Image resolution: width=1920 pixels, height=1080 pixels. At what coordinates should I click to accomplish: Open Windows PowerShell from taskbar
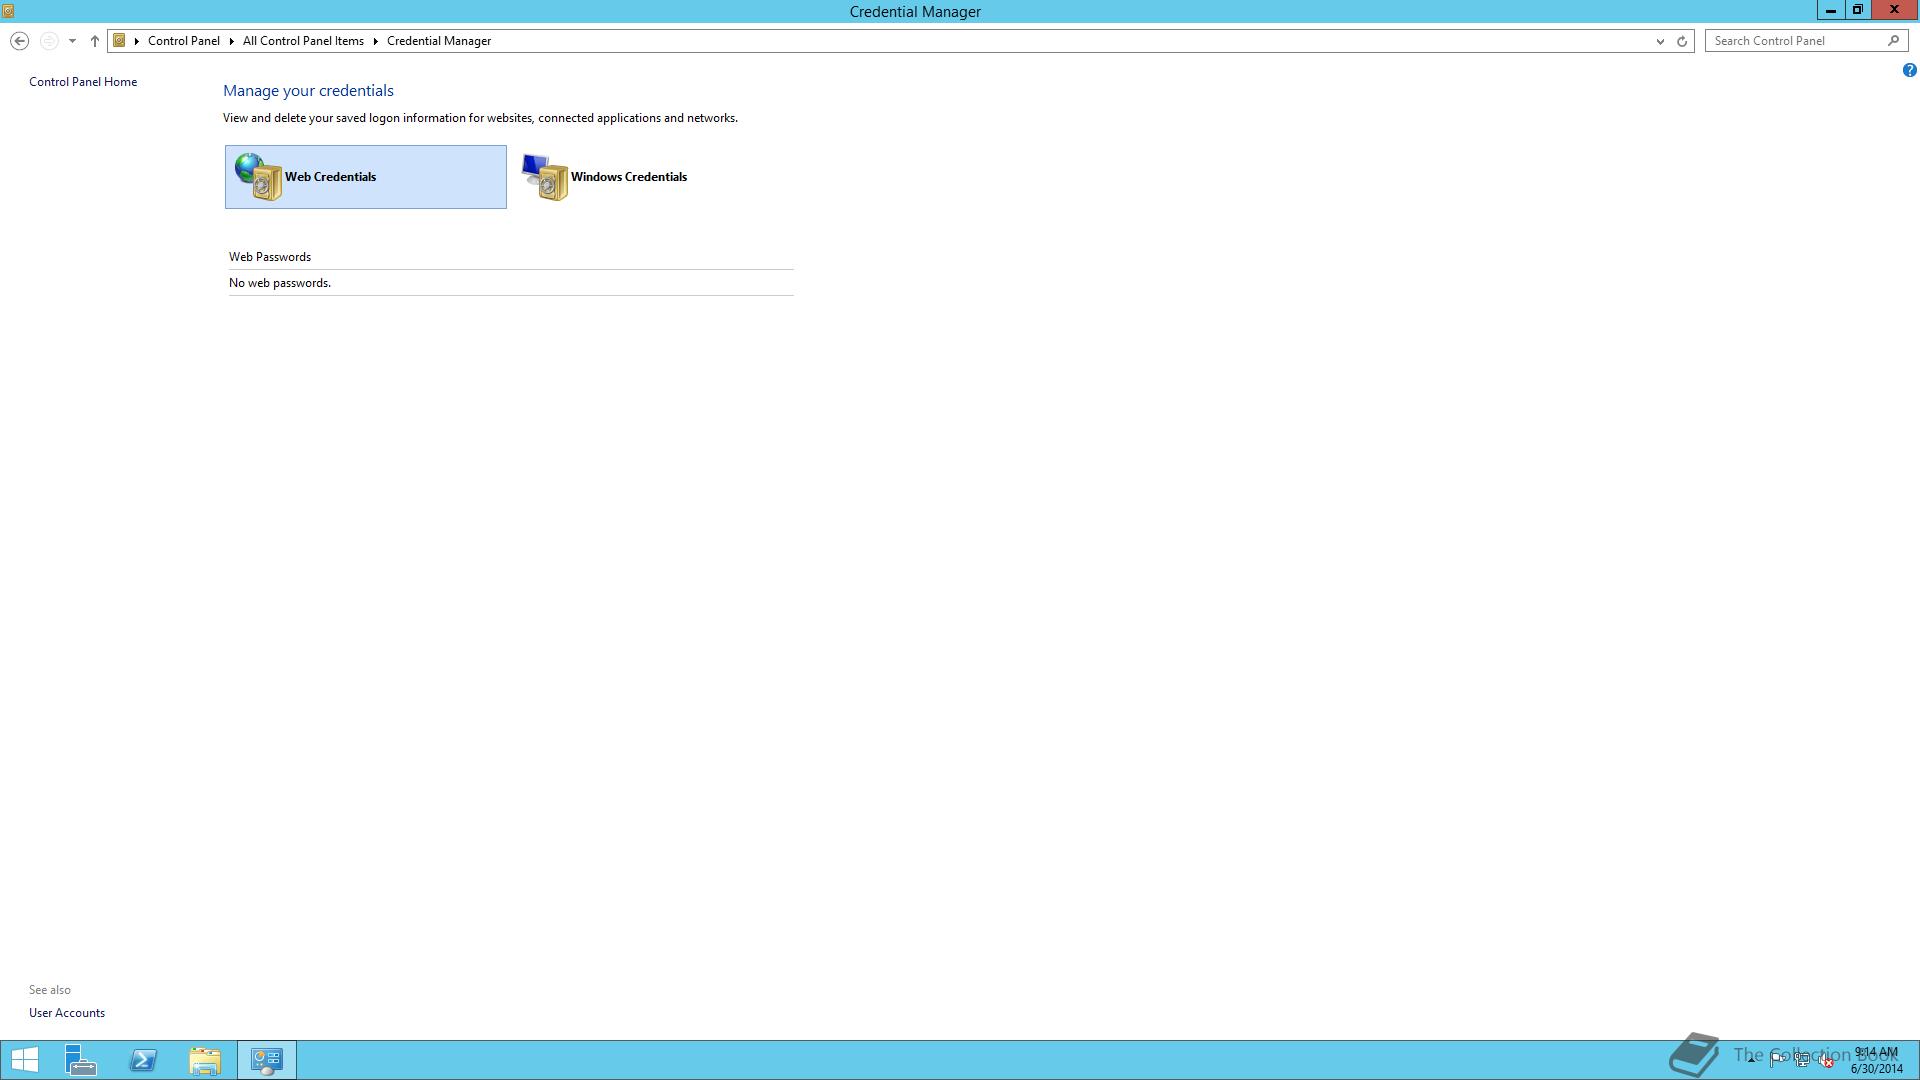tap(143, 1060)
